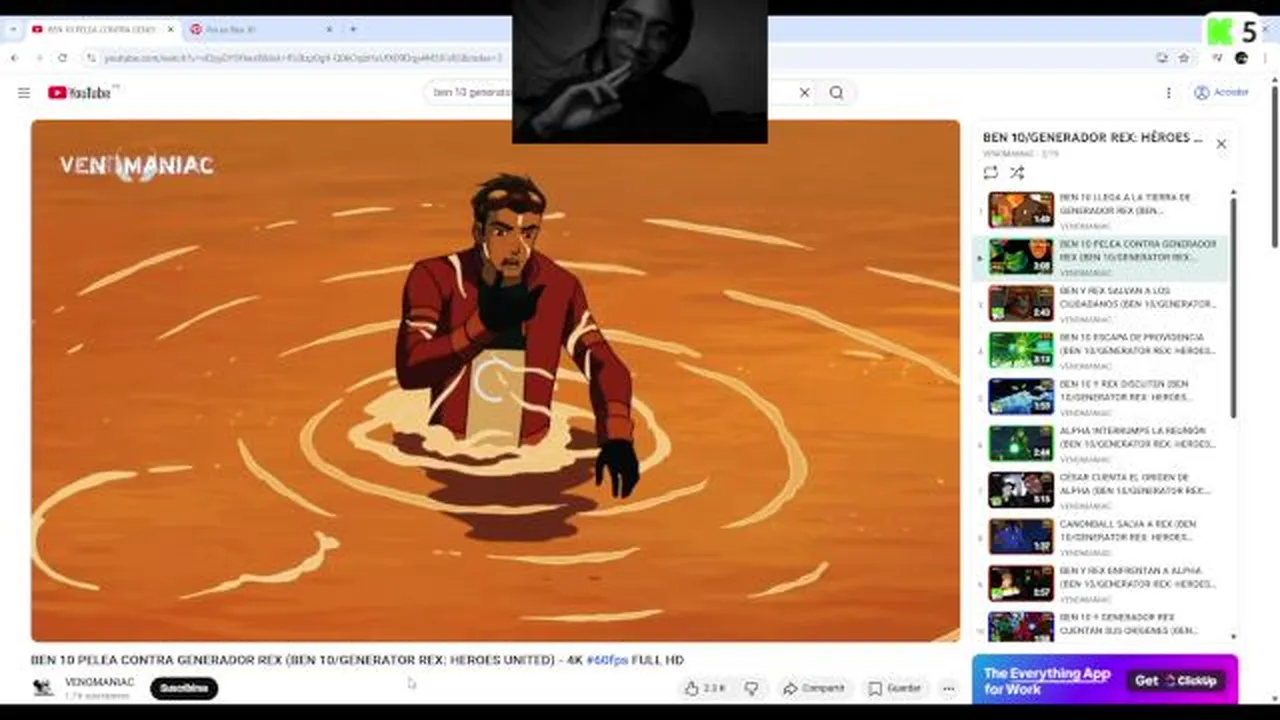Open the ClickUp Everything App ad banner
The height and width of the screenshot is (720, 1280).
click(1105, 680)
